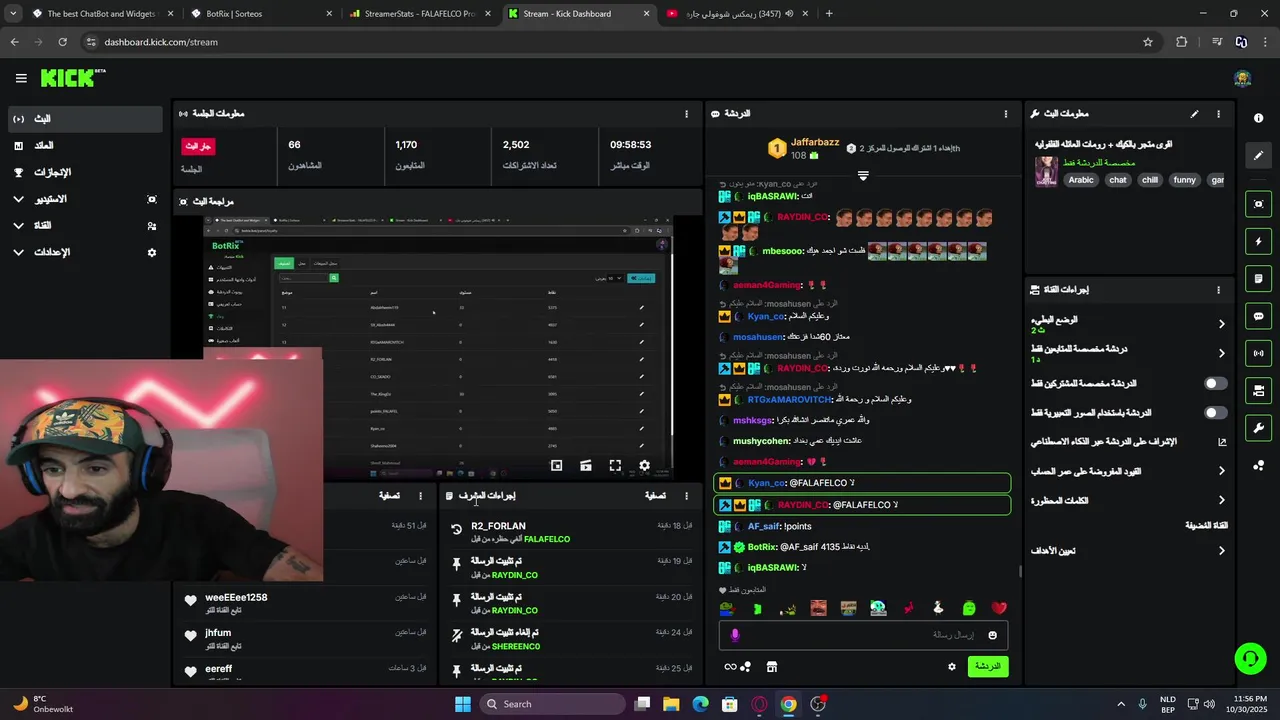Click the message input field
The height and width of the screenshot is (720, 1280).
click(x=863, y=635)
